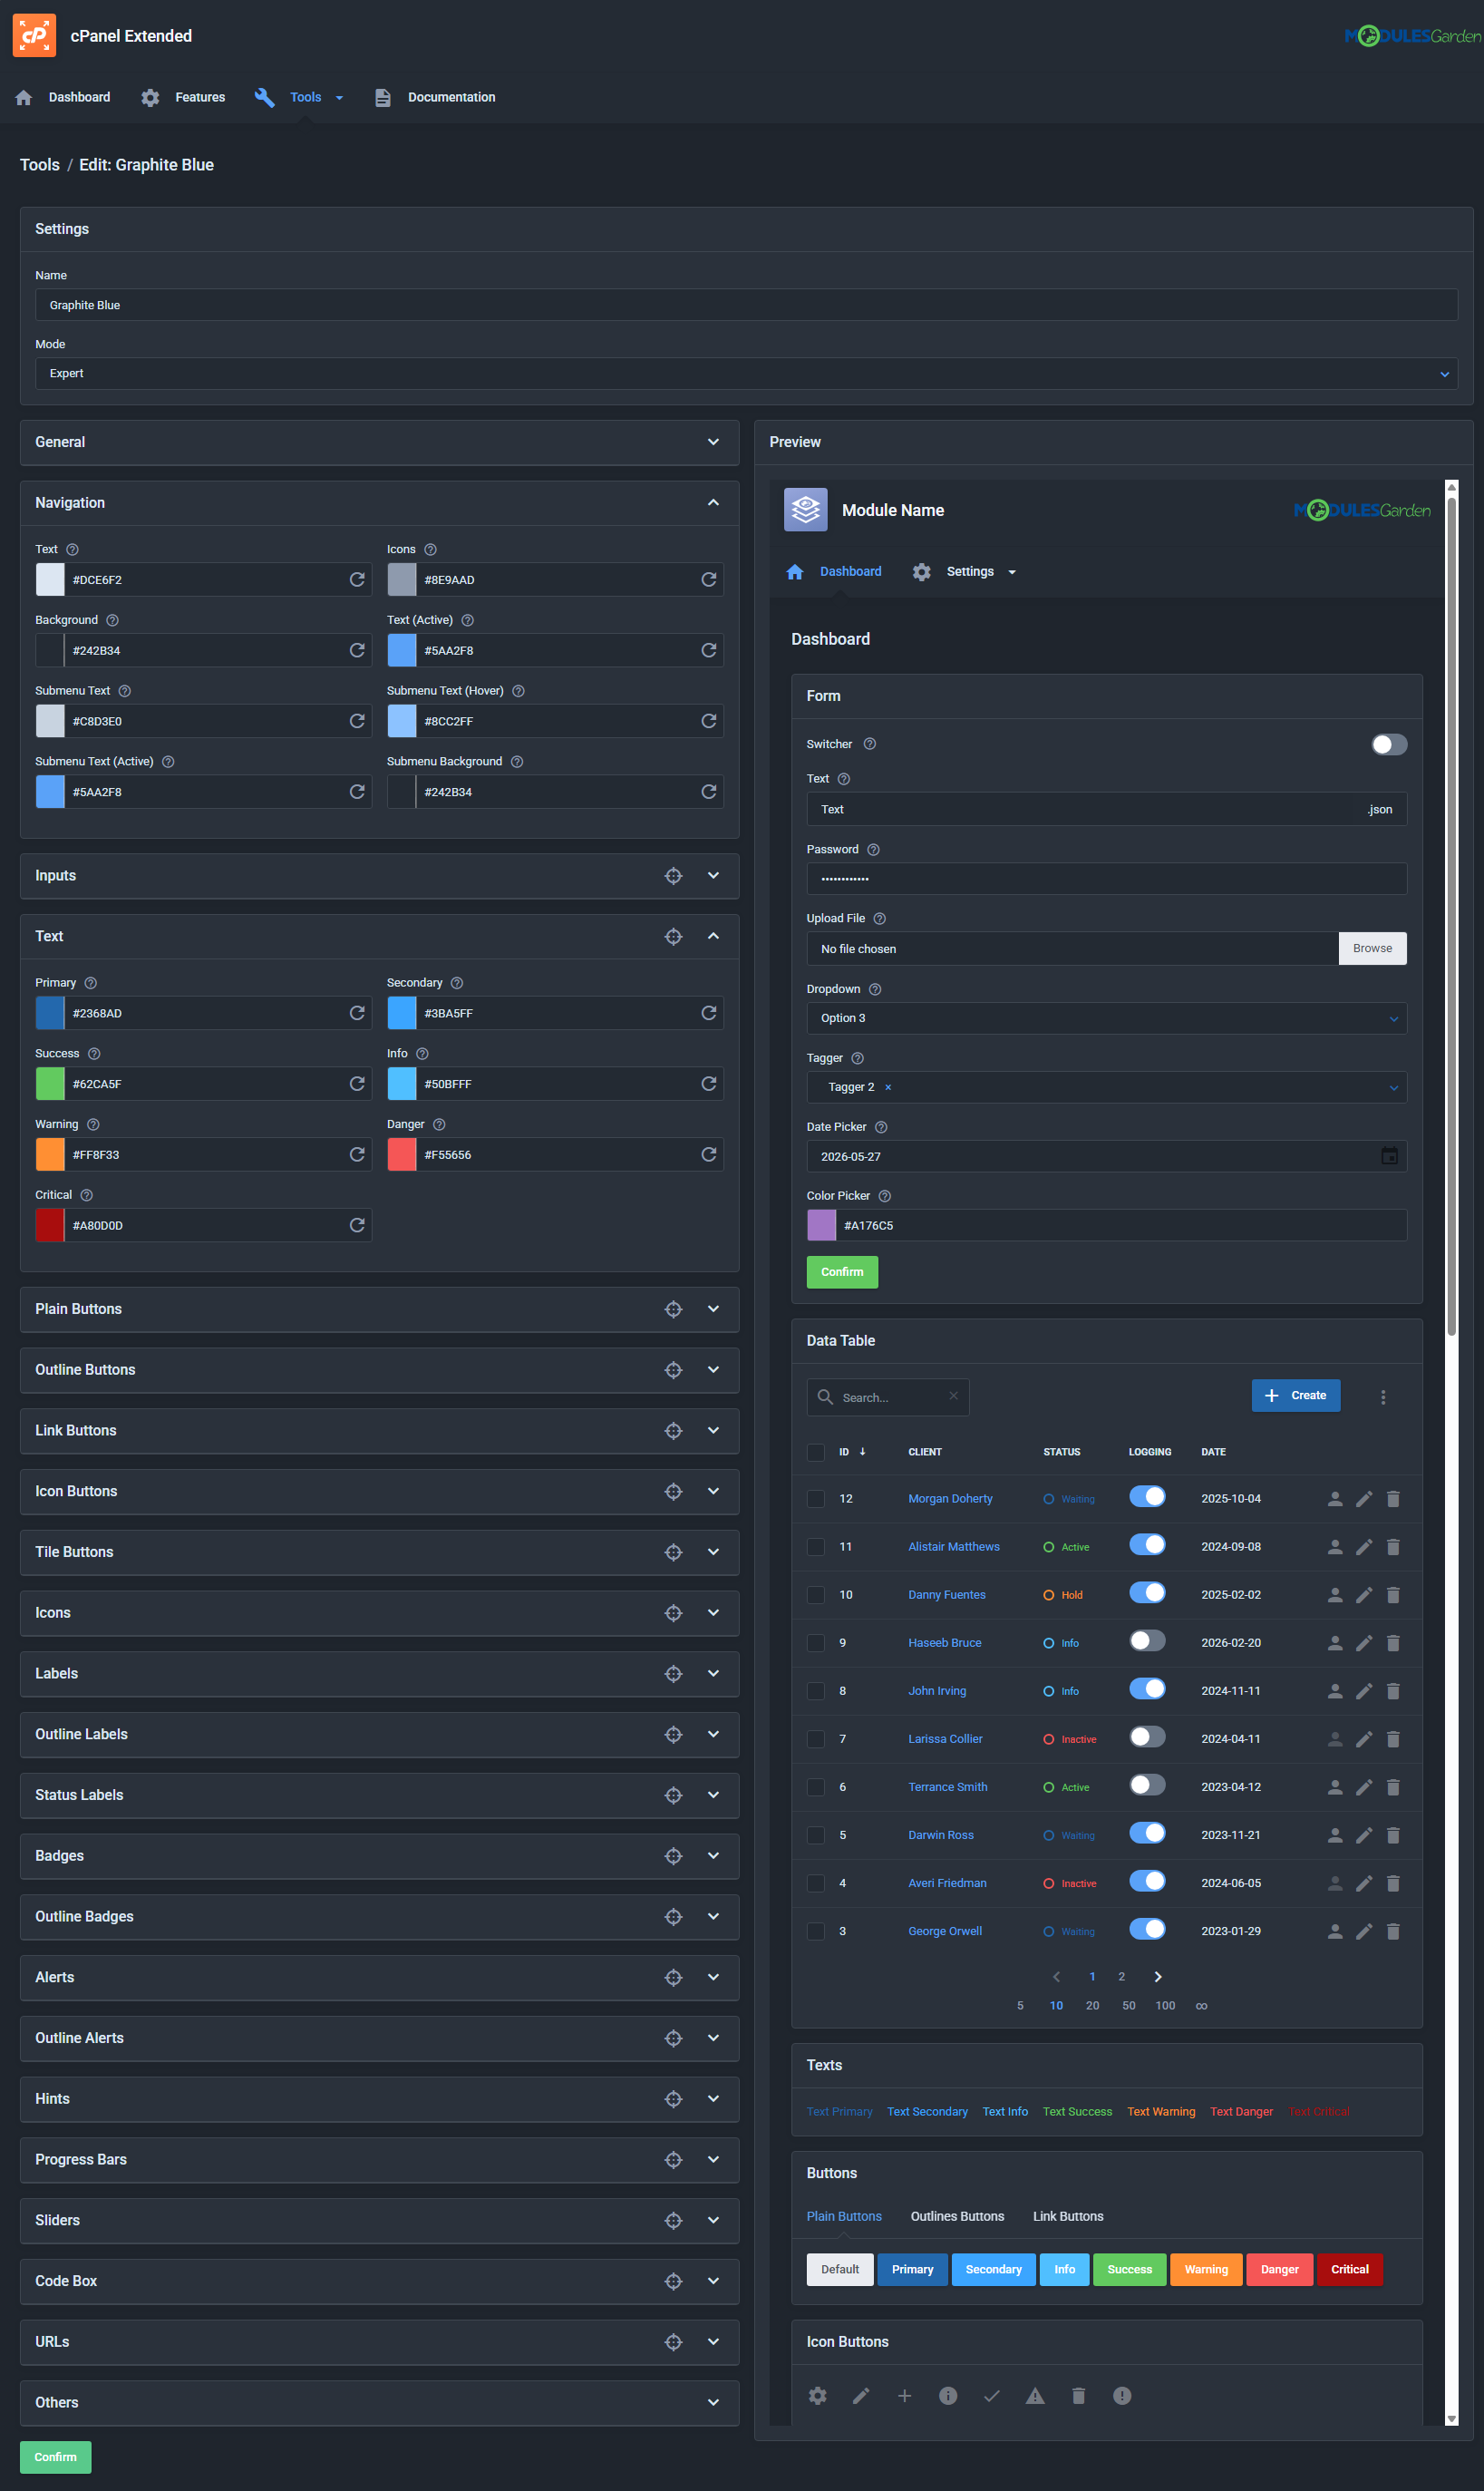
Task: Switch to Outlines Buttons tab in preview
Action: [x=957, y=2216]
